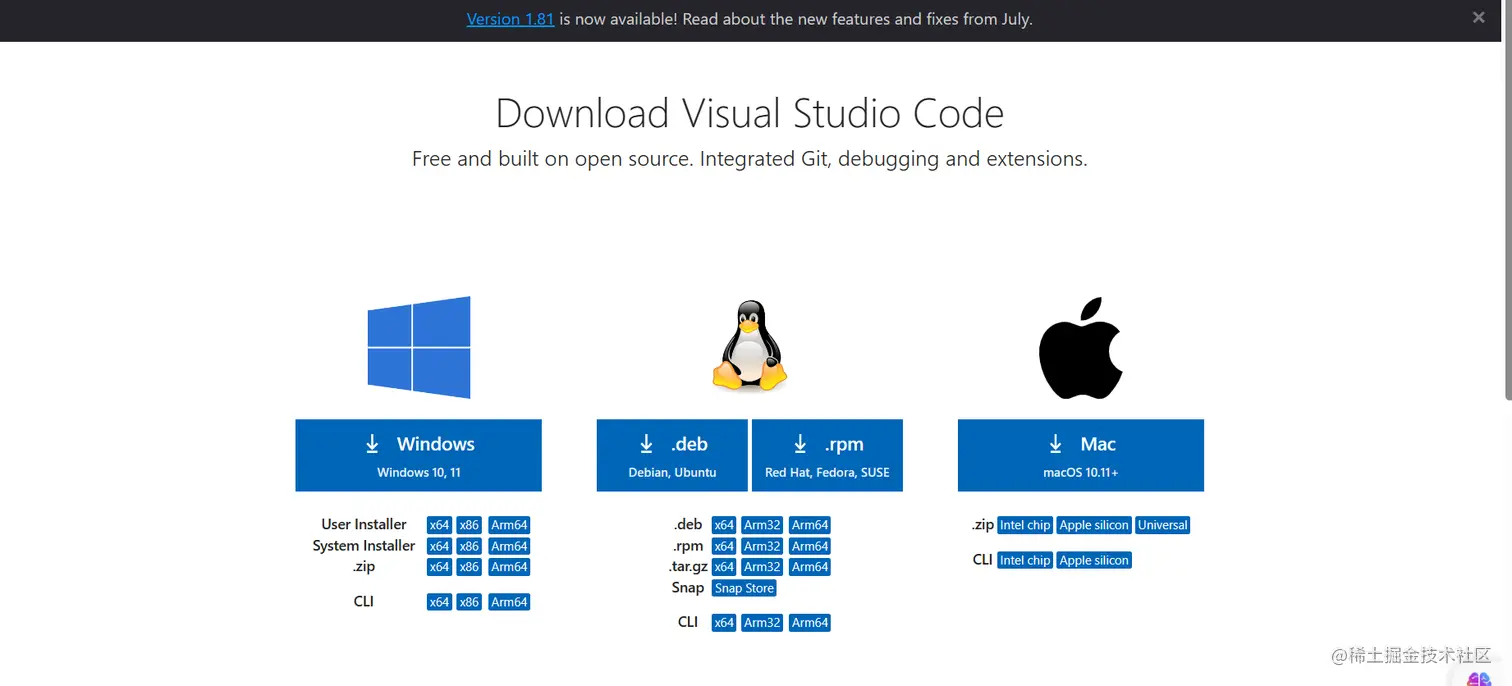This screenshot has height=686, width=1512.
Task: Get Windows CLI x86 build
Action: tap(469, 602)
